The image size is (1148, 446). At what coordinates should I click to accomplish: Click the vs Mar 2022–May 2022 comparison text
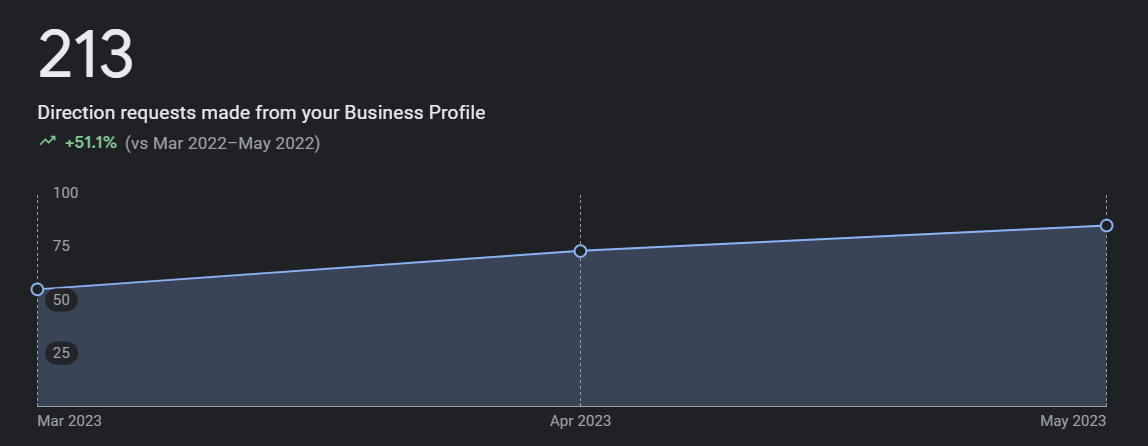point(222,143)
